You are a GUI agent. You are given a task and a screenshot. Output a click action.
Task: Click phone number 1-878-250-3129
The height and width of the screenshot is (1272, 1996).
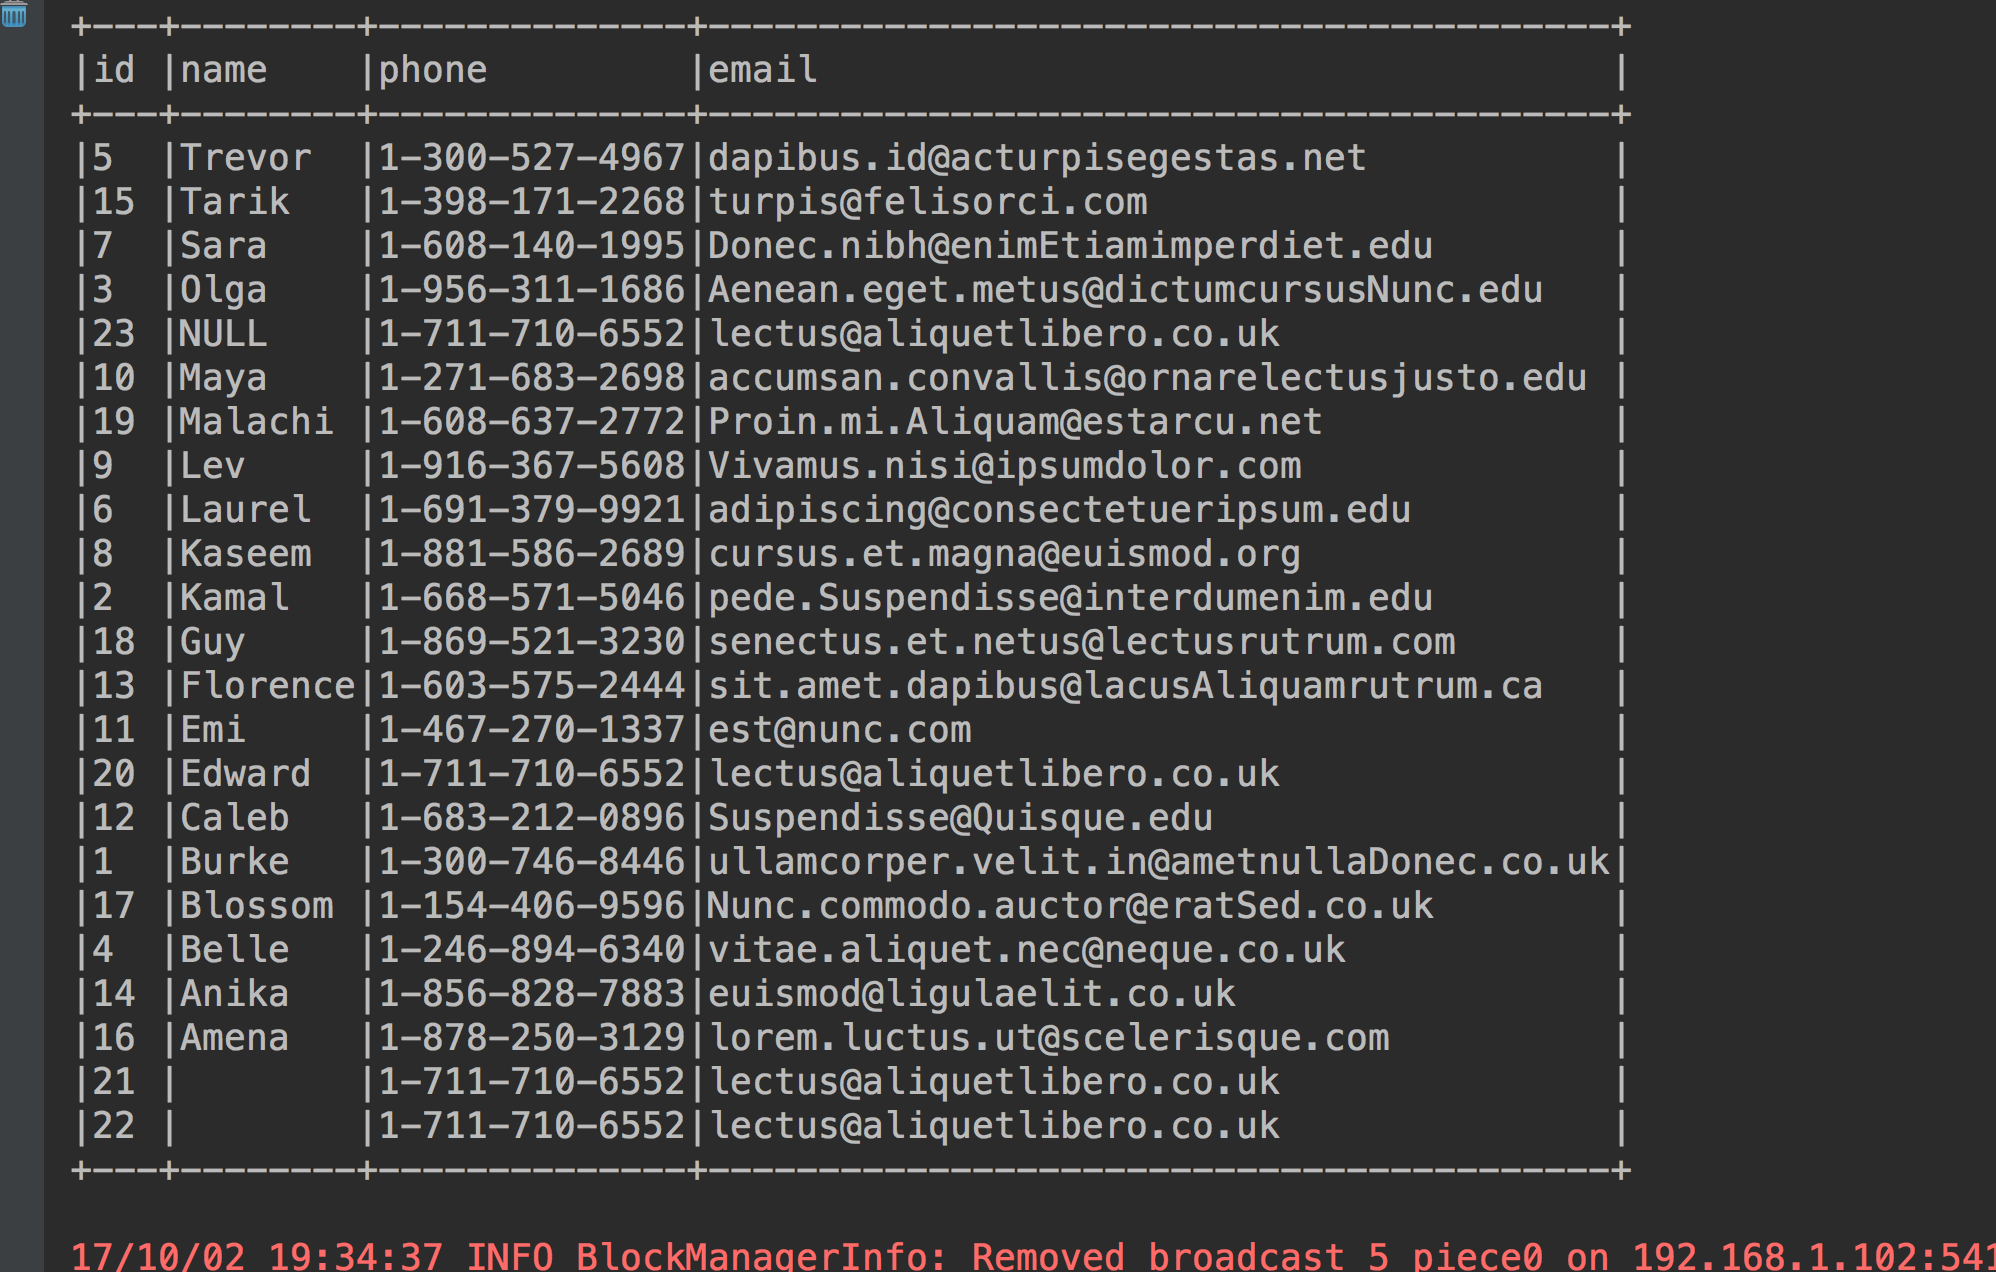[x=531, y=1038]
